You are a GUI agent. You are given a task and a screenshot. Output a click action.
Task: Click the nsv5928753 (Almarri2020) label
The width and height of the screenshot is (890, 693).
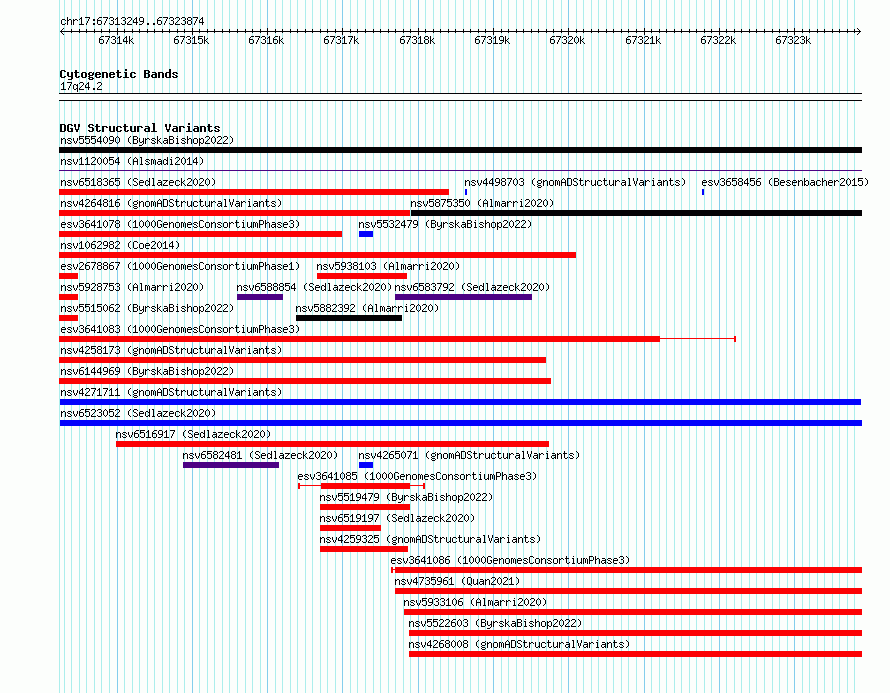132,287
